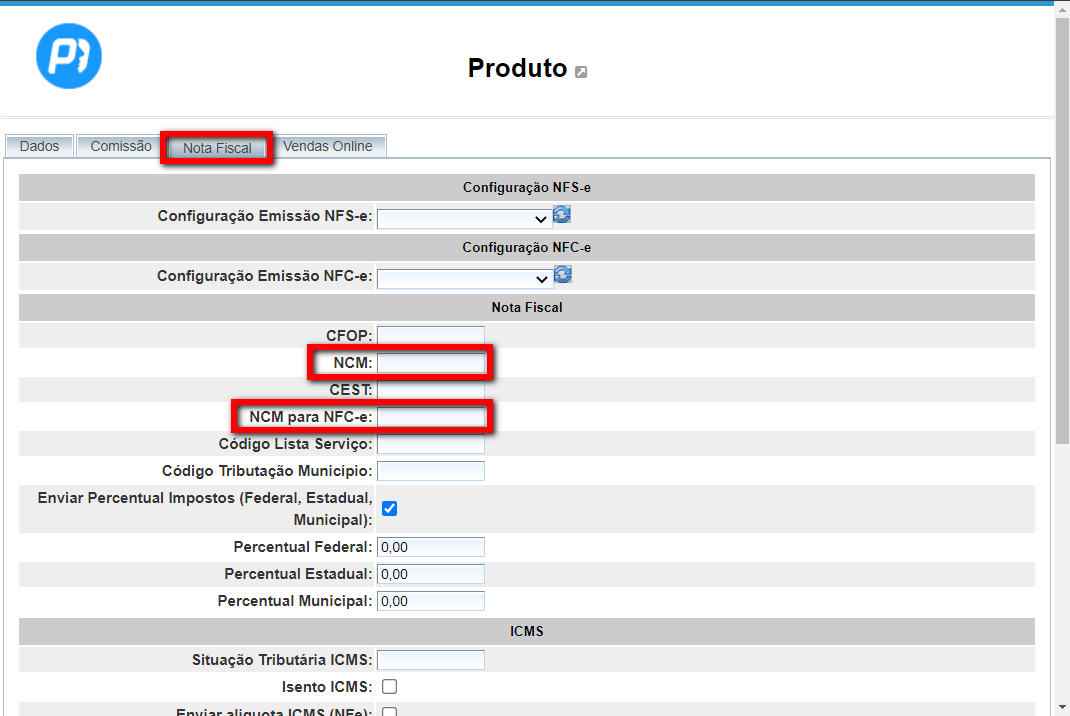Select the Nota Fiscal tab
The height and width of the screenshot is (716, 1070).
(x=217, y=148)
